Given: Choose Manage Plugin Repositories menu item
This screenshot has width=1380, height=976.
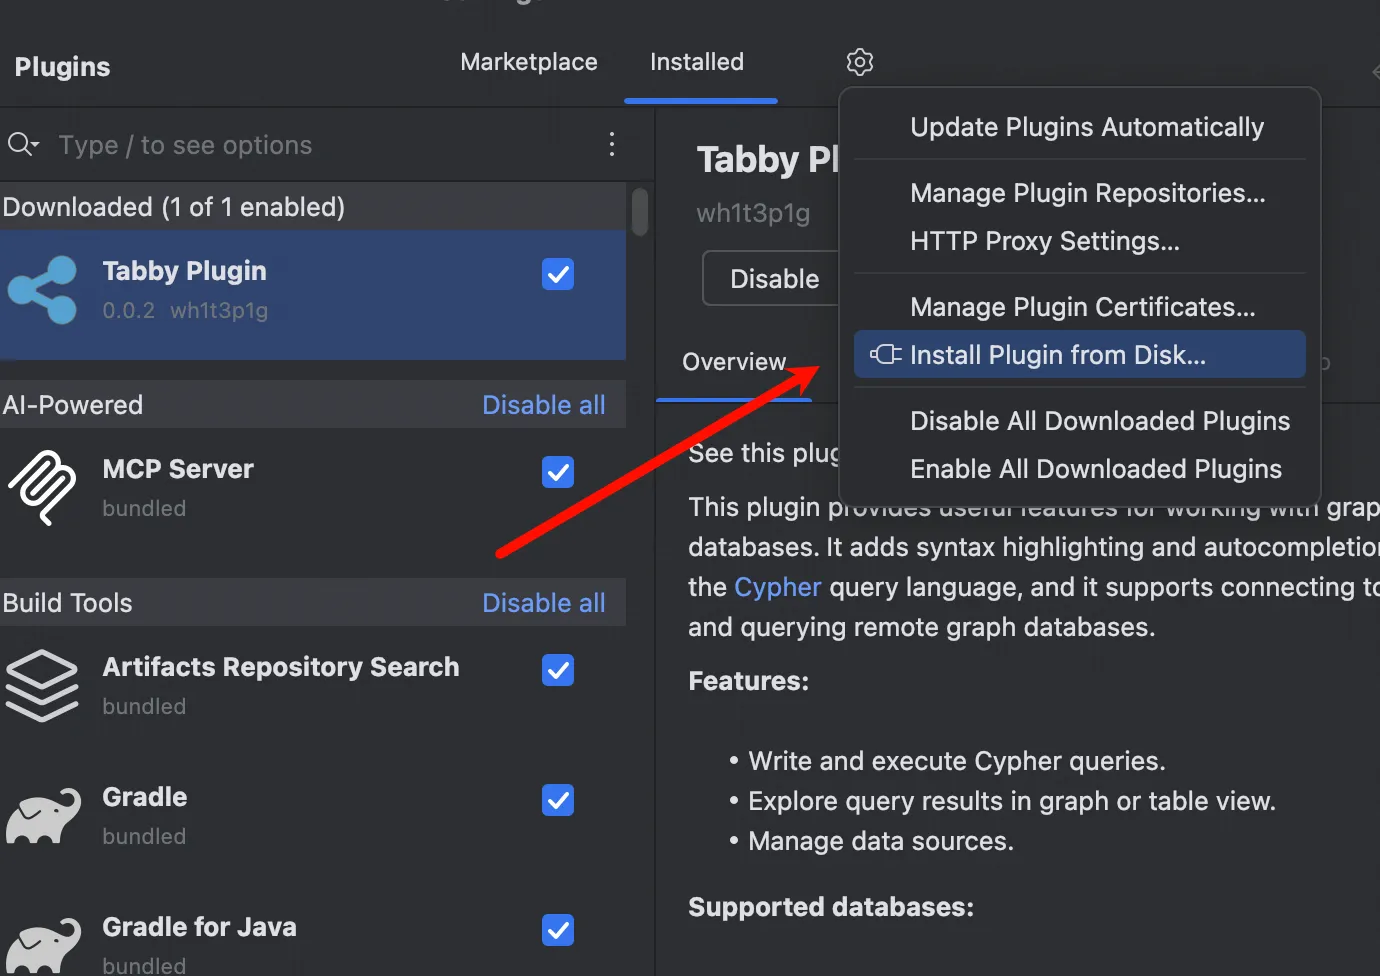Looking at the screenshot, I should pyautogui.click(x=1087, y=193).
